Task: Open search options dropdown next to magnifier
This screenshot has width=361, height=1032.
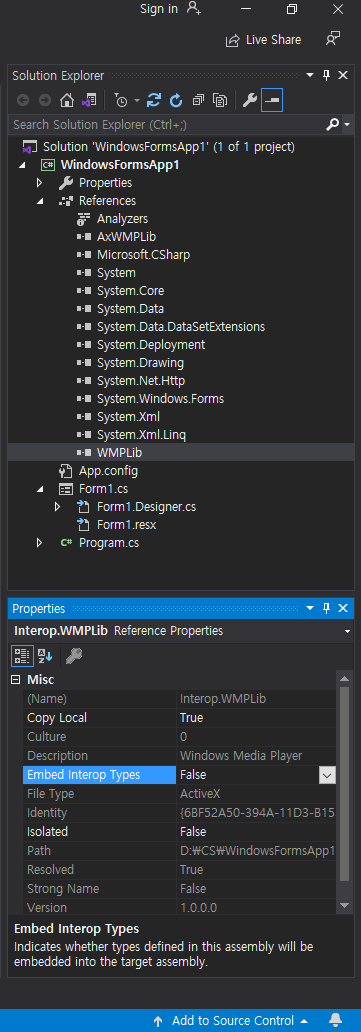Action: click(347, 124)
